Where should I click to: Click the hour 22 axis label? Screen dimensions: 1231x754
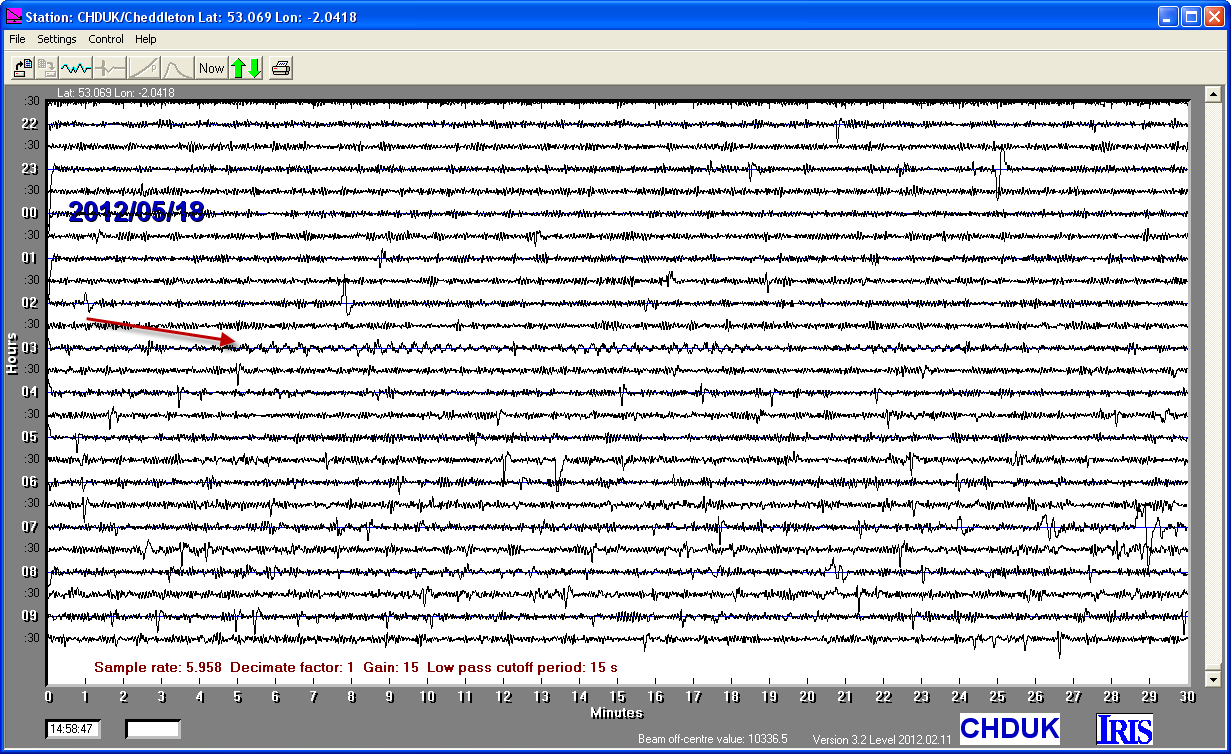(29, 123)
